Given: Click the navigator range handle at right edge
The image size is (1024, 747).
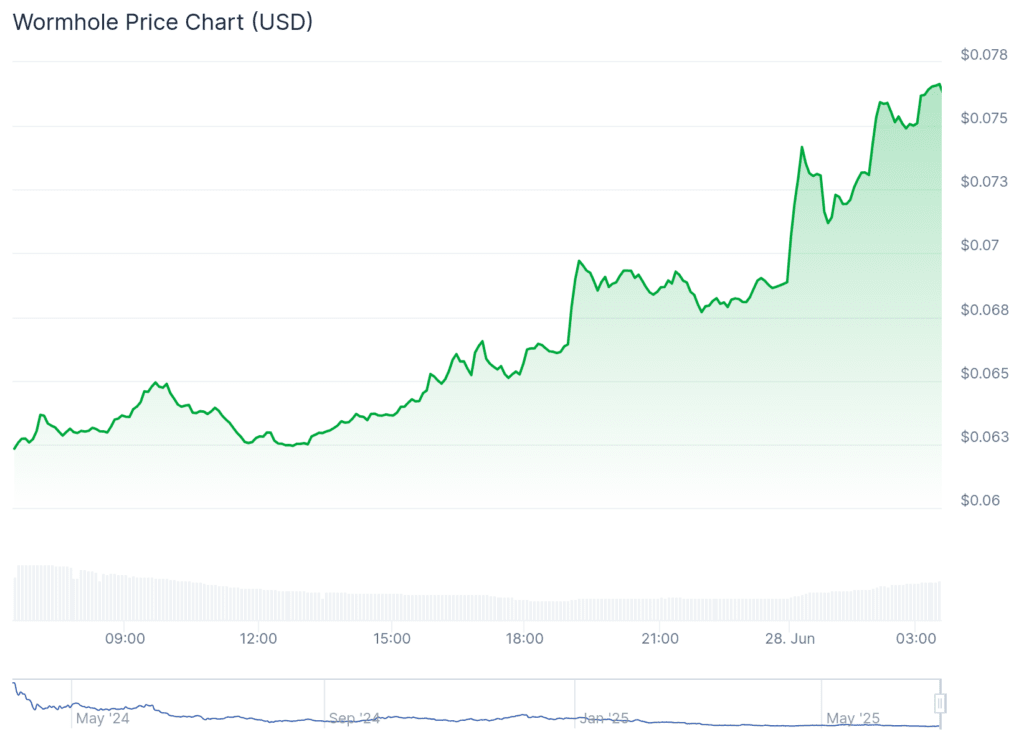Looking at the screenshot, I should [940, 703].
